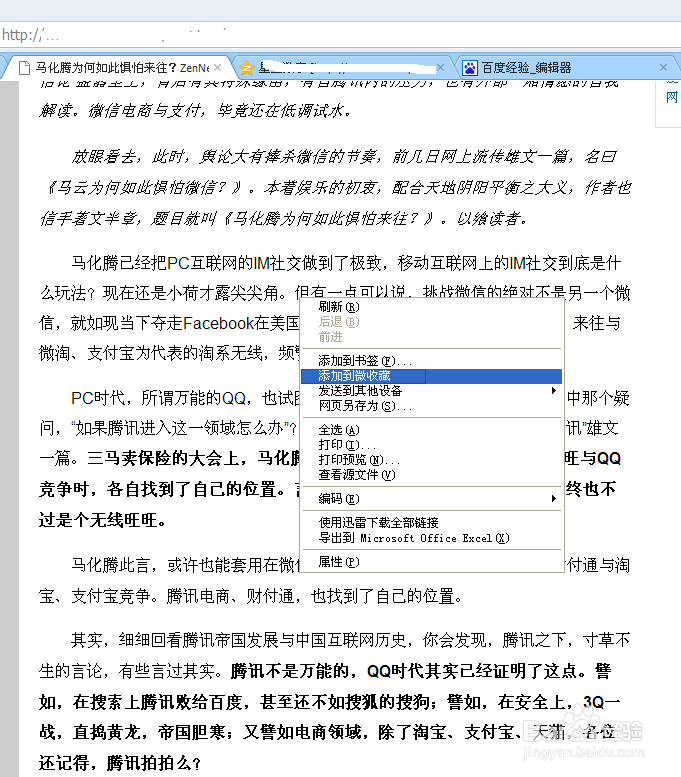The image size is (681, 777).
Task: Choose 属性(P) in the context menu
Action: (x=431, y=562)
